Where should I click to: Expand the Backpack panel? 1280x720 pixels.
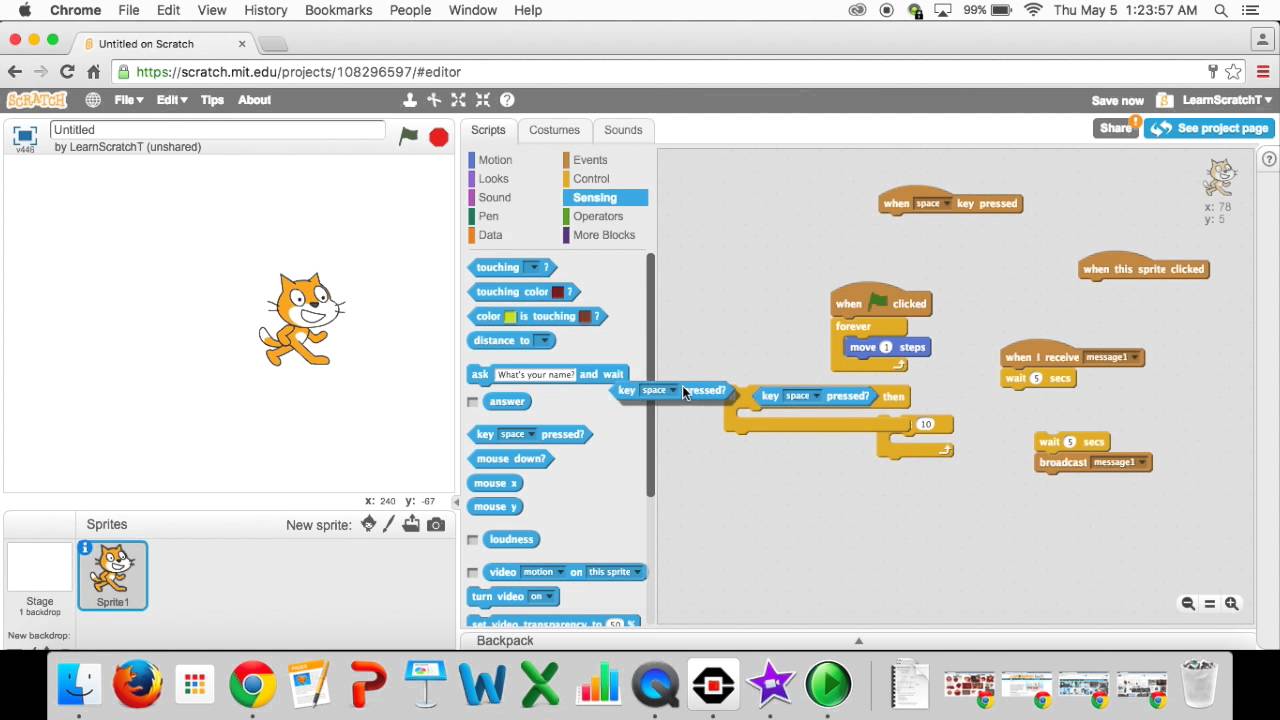[x=858, y=641]
